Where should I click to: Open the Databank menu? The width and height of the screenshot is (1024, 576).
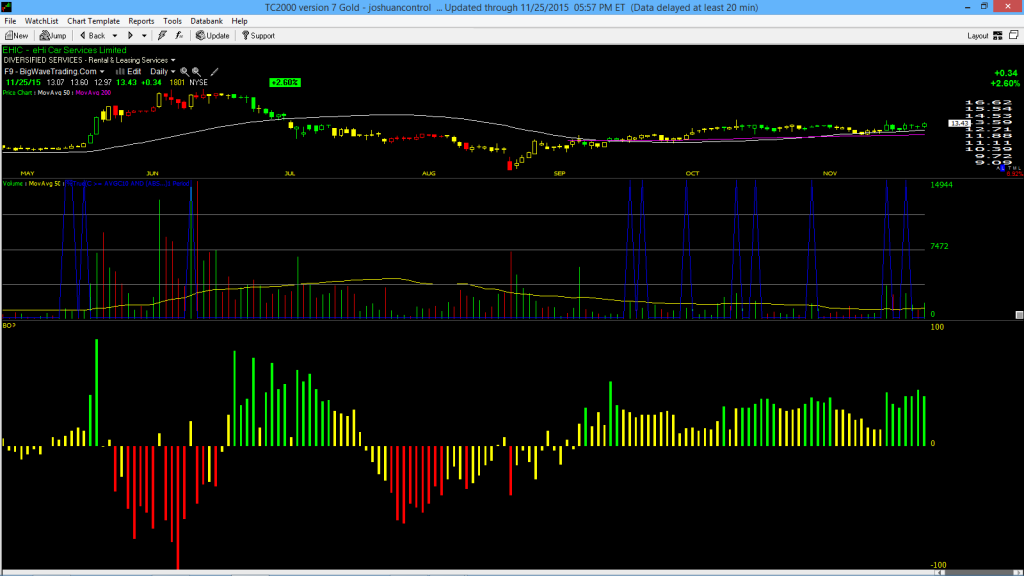click(206, 21)
